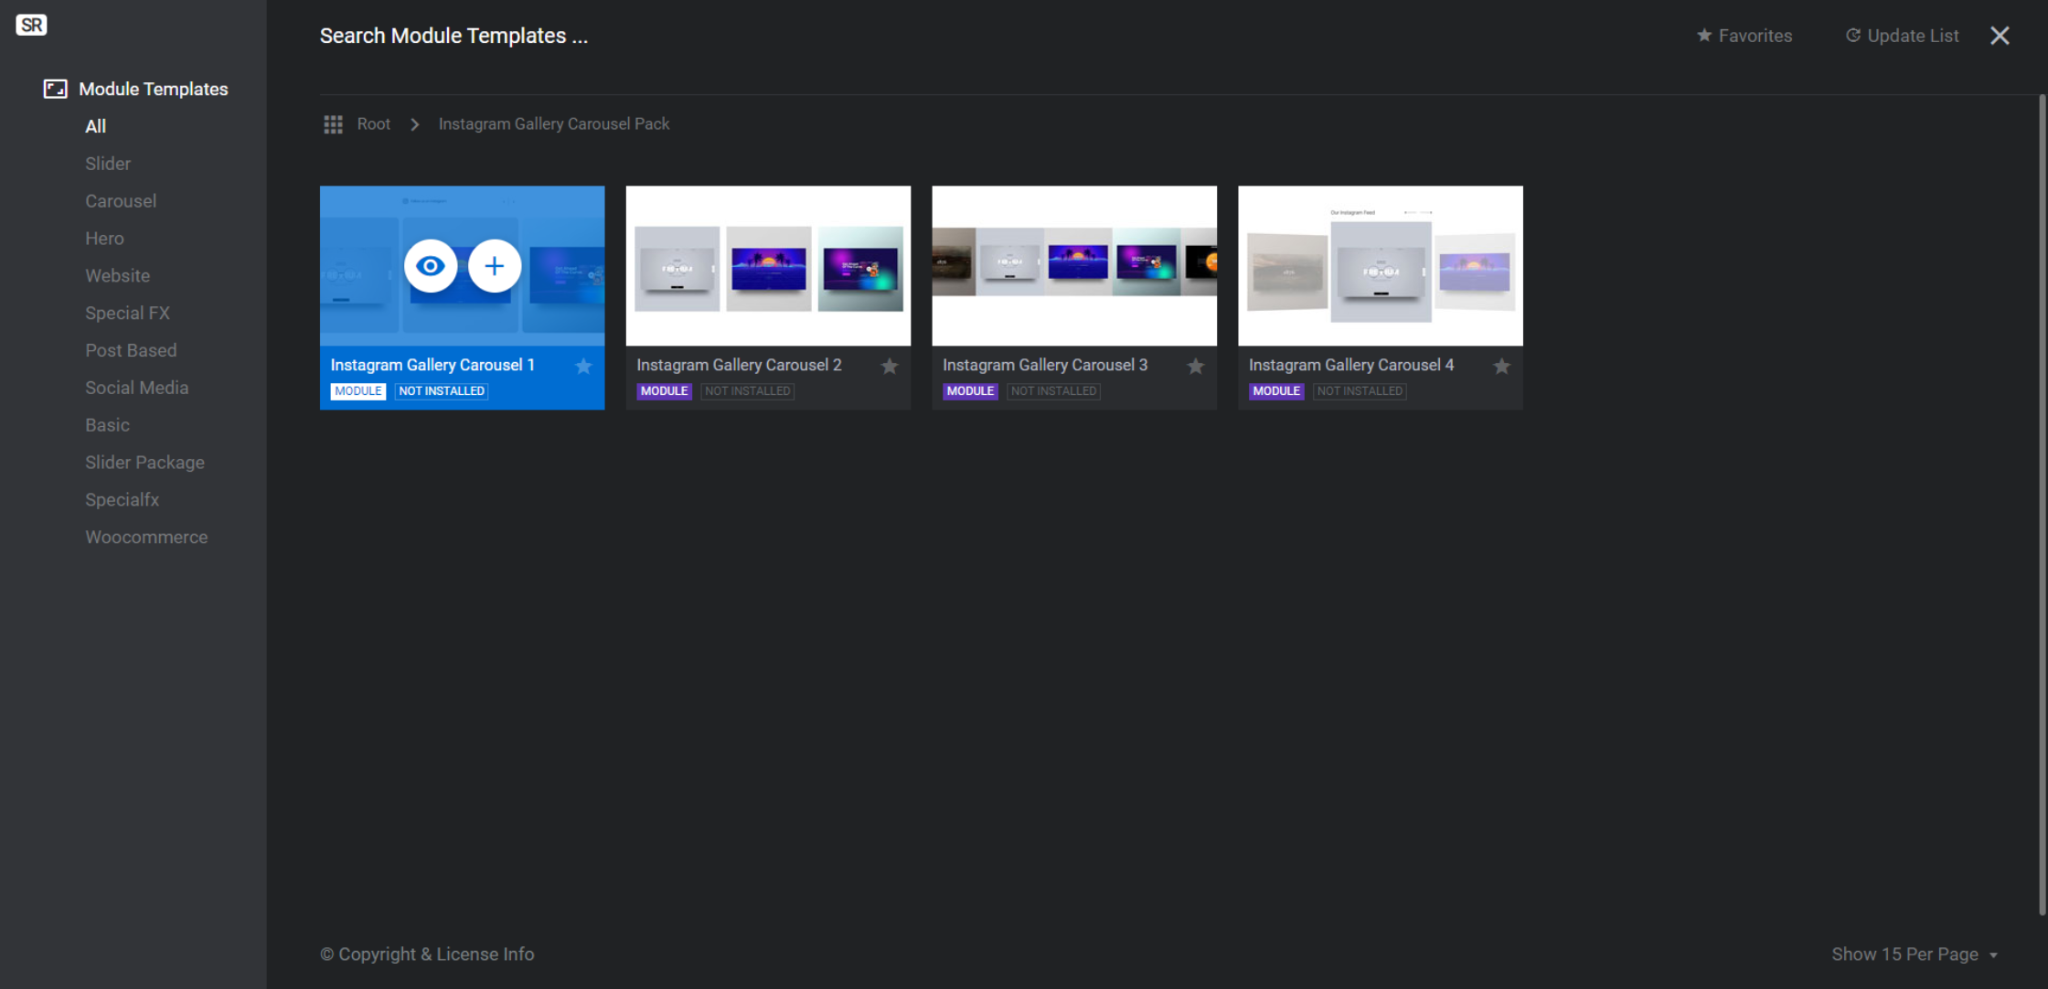
Task: Close the module templates library
Action: pos(2000,36)
